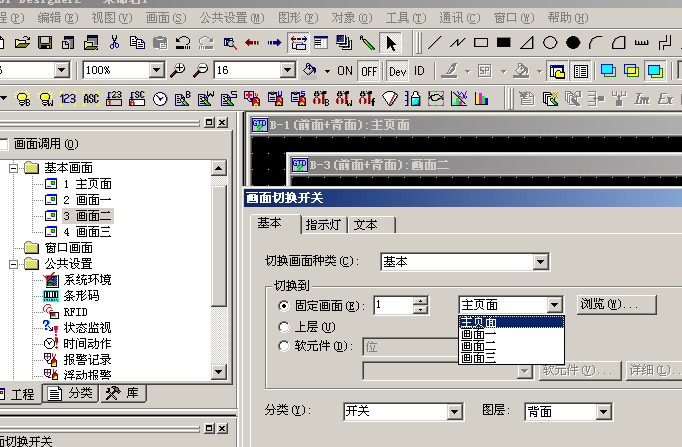Open the 切换画面种类 dropdown

(540, 262)
